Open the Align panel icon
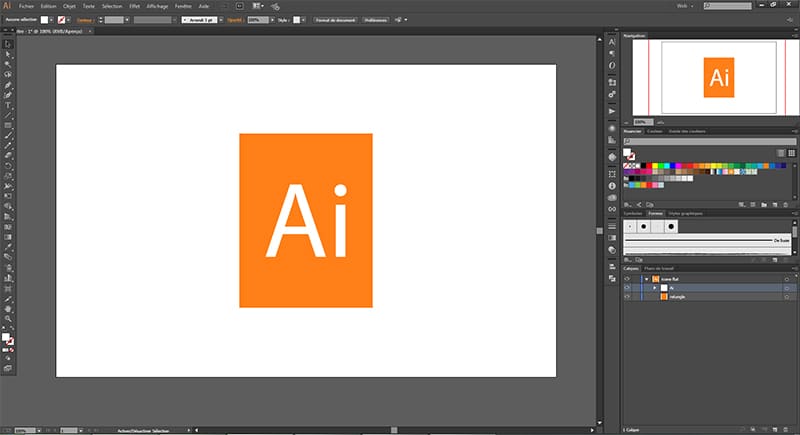Screen dimensions: 800x435 pos(612,267)
